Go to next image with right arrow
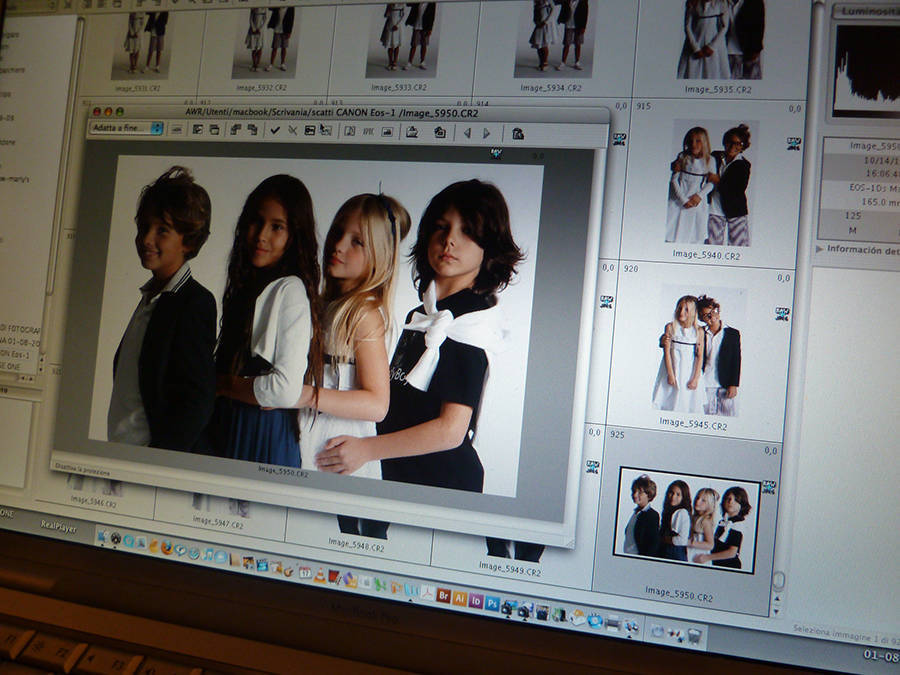Image resolution: width=900 pixels, height=675 pixels. [487, 133]
